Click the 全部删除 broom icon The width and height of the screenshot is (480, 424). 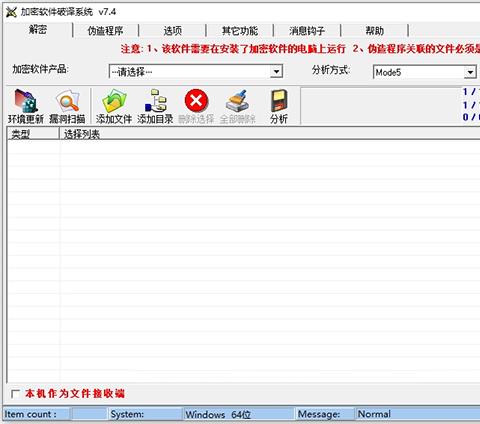237,101
